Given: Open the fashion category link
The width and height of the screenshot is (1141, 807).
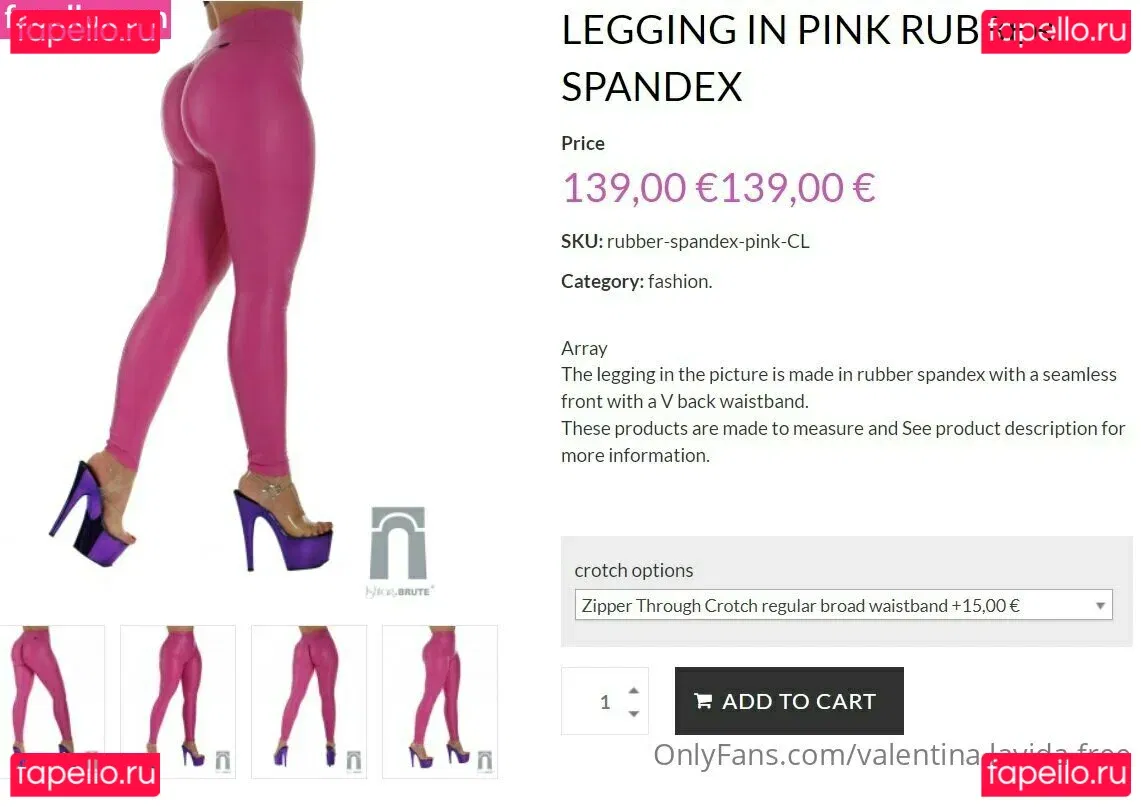Looking at the screenshot, I should pos(677,281).
